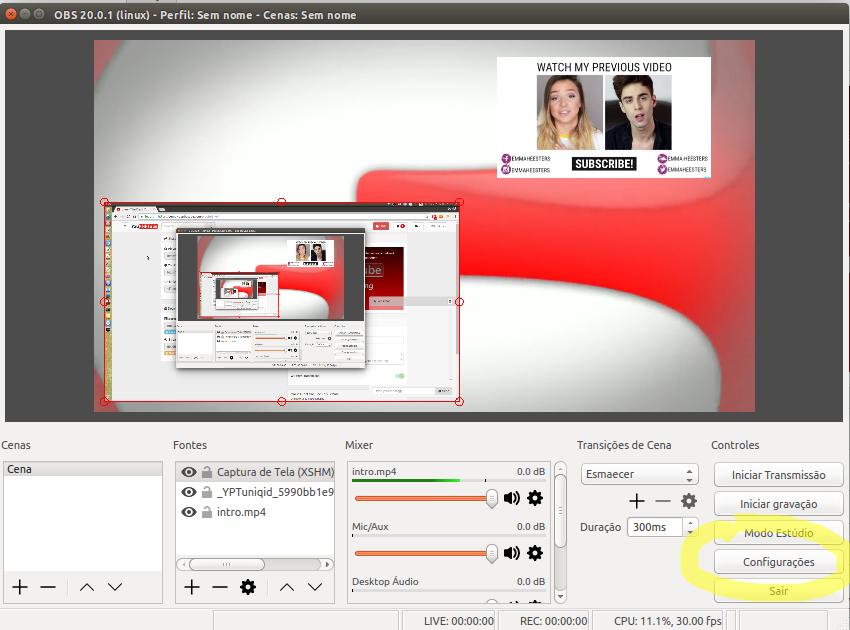
Task: Open intro.mp4 mixer channel settings gear
Action: click(535, 498)
